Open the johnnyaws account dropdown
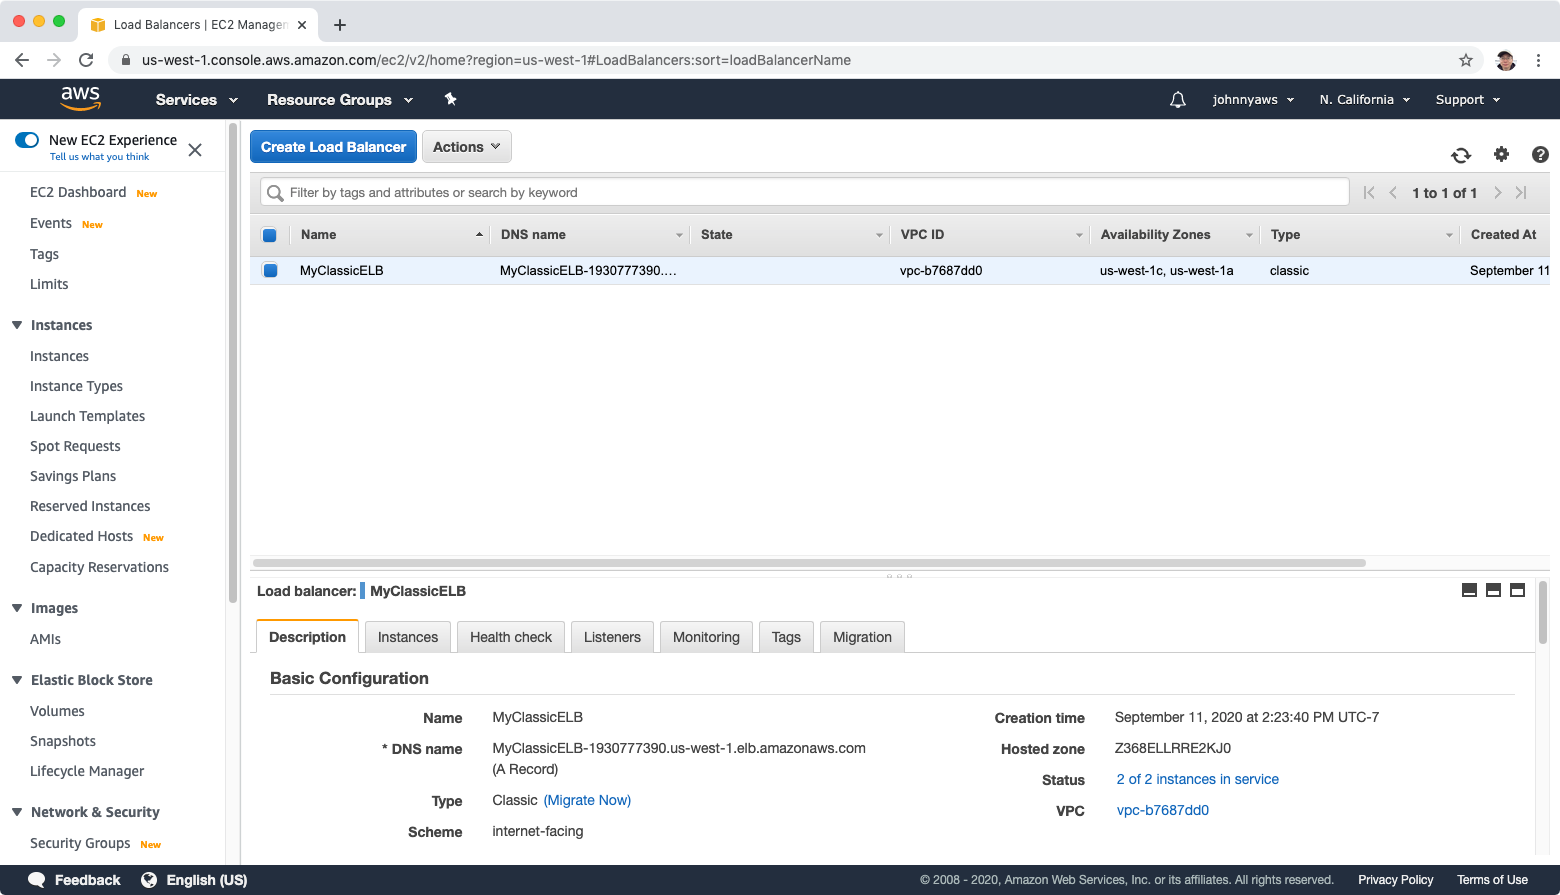The image size is (1560, 895). pyautogui.click(x=1253, y=100)
